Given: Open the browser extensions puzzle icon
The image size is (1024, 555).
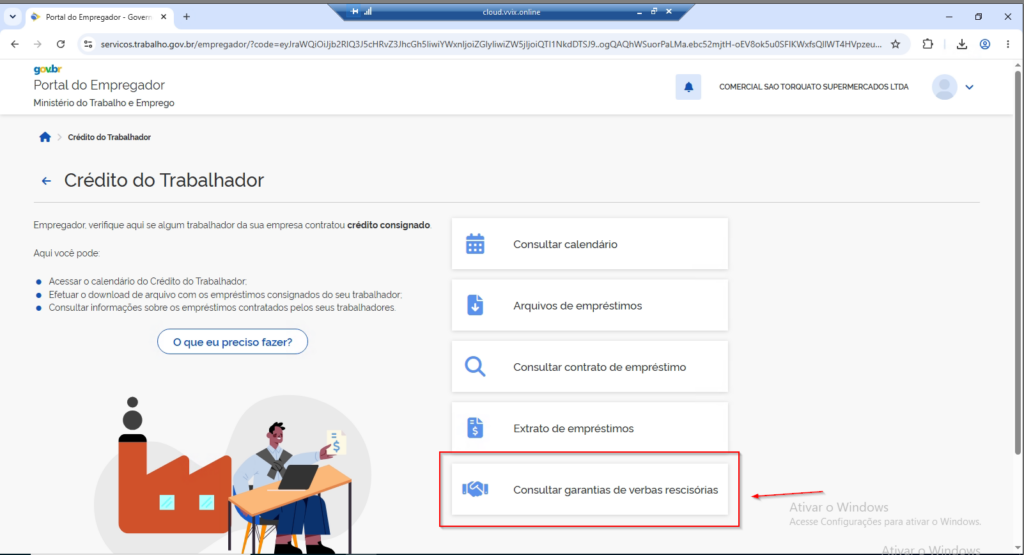Looking at the screenshot, I should [x=927, y=44].
